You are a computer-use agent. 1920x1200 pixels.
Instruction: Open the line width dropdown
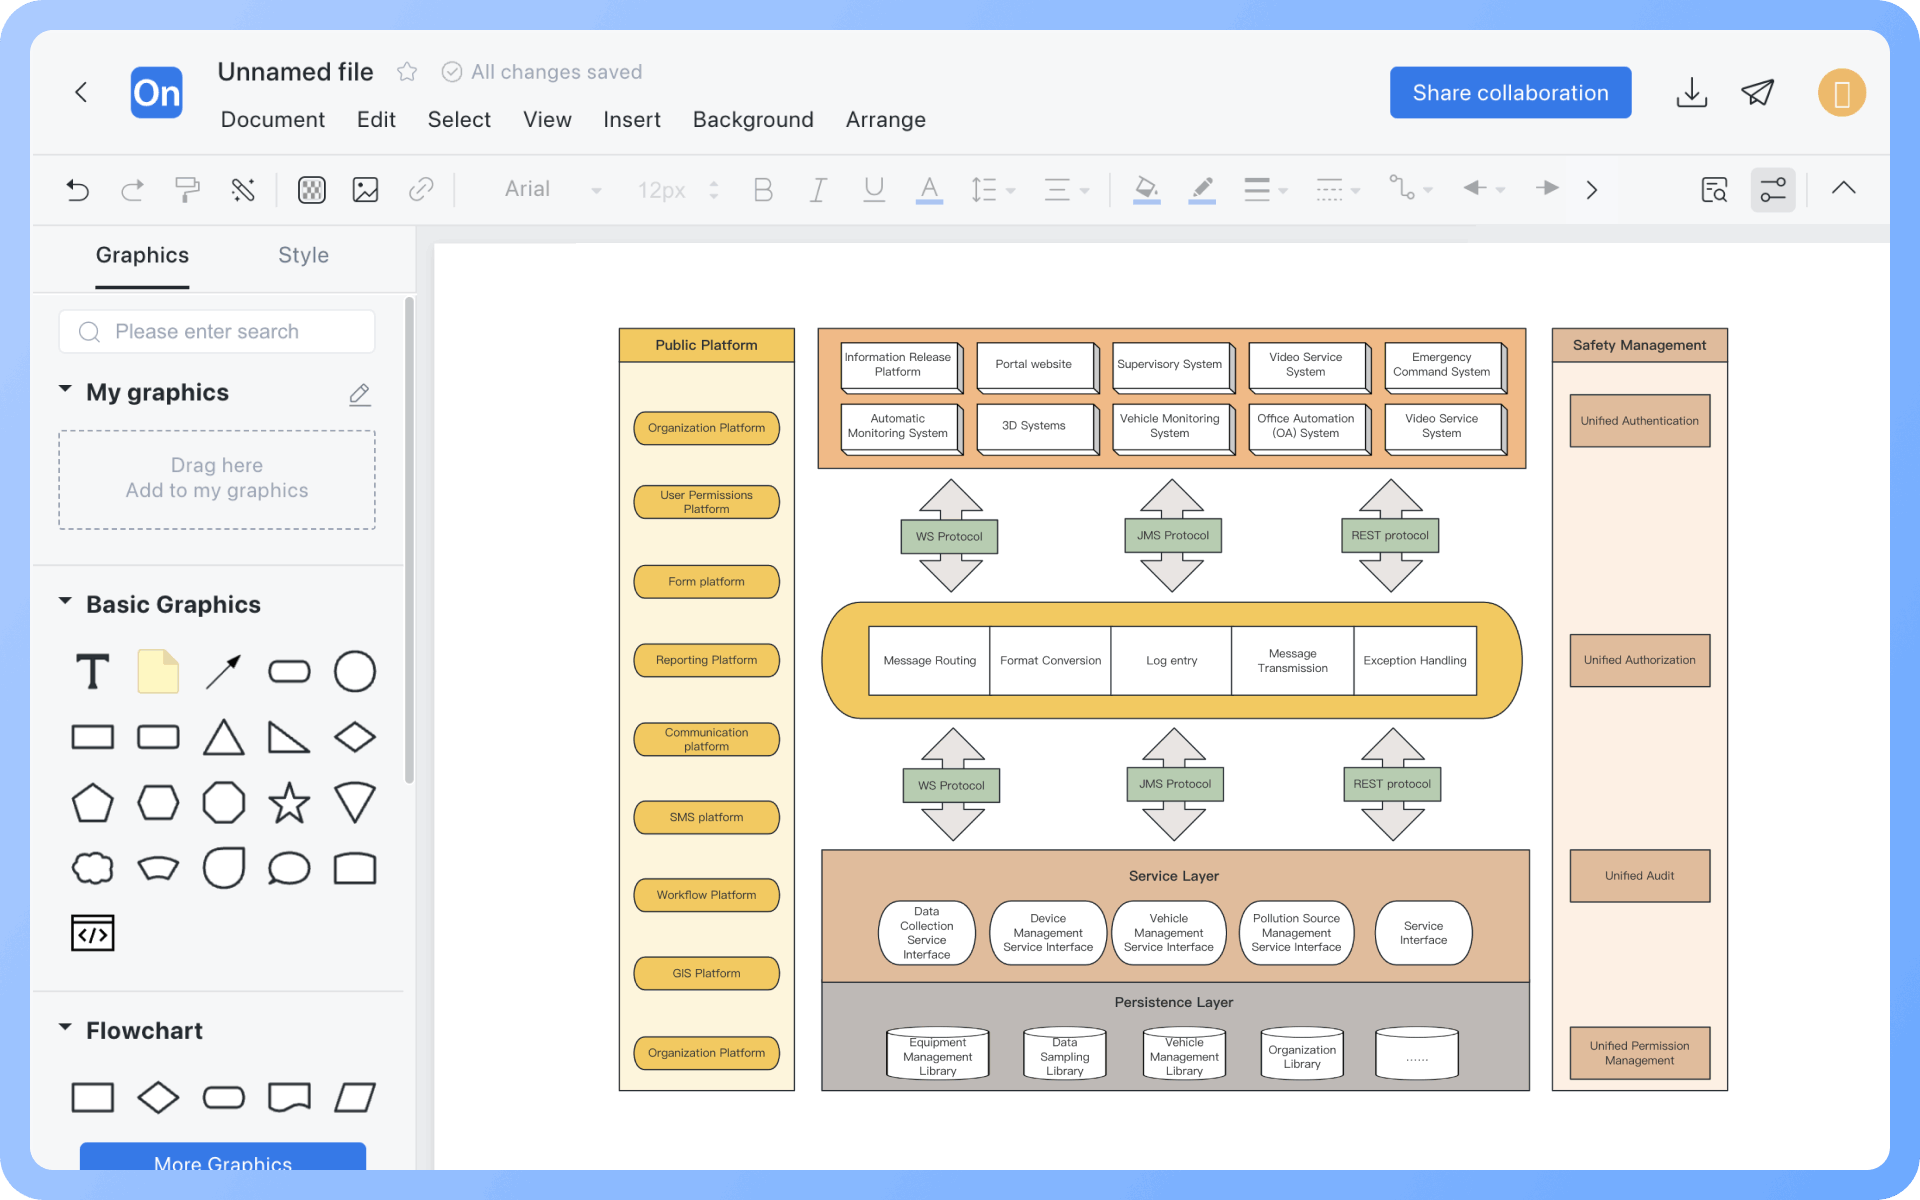[1265, 189]
